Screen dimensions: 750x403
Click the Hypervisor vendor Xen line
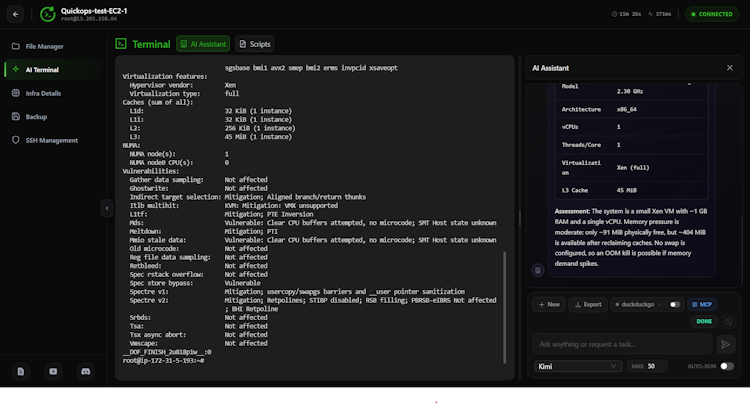183,85
